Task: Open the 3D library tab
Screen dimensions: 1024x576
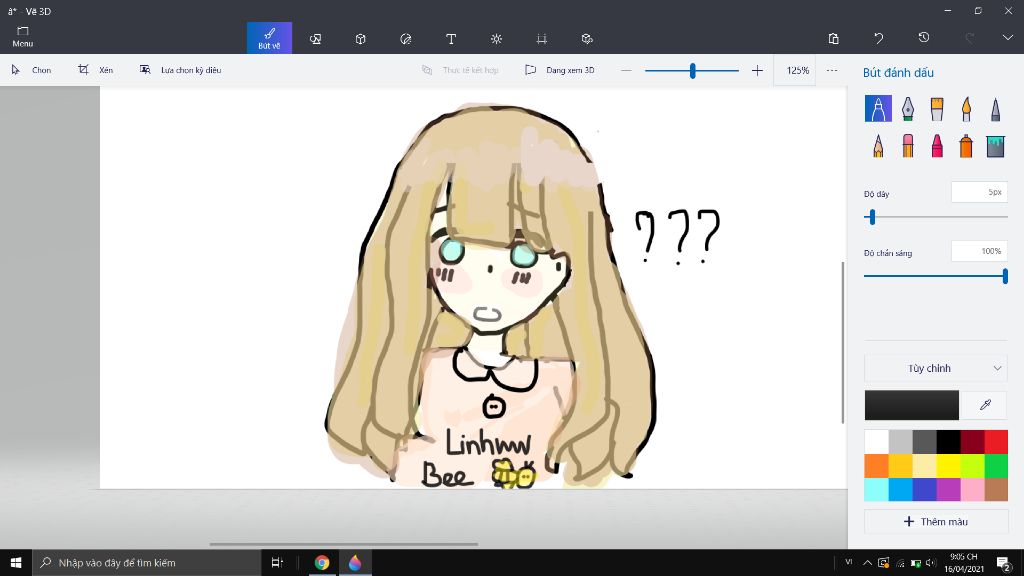Action: pyautogui.click(x=586, y=39)
